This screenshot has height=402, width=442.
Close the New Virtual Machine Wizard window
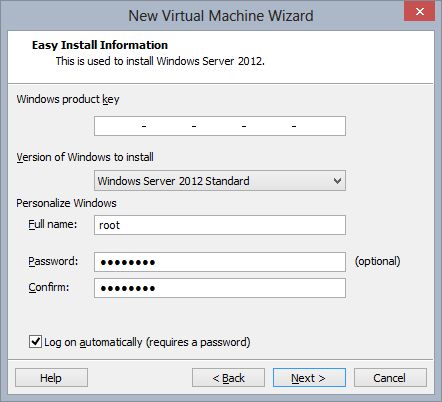(x=419, y=11)
